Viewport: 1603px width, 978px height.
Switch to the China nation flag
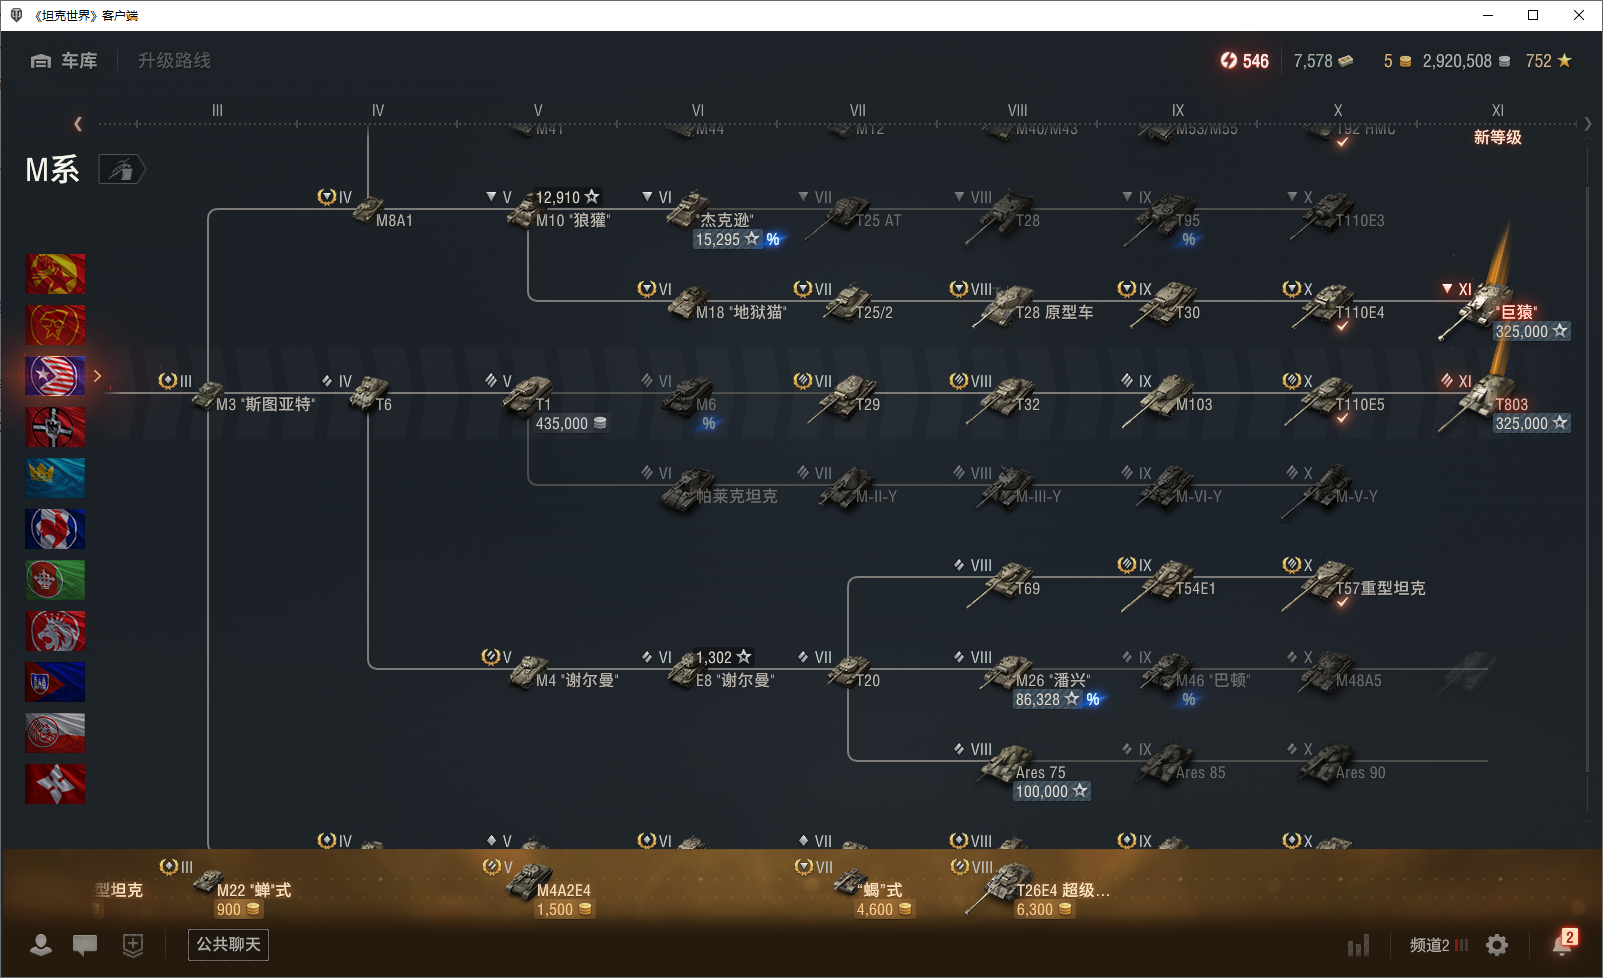pyautogui.click(x=55, y=274)
